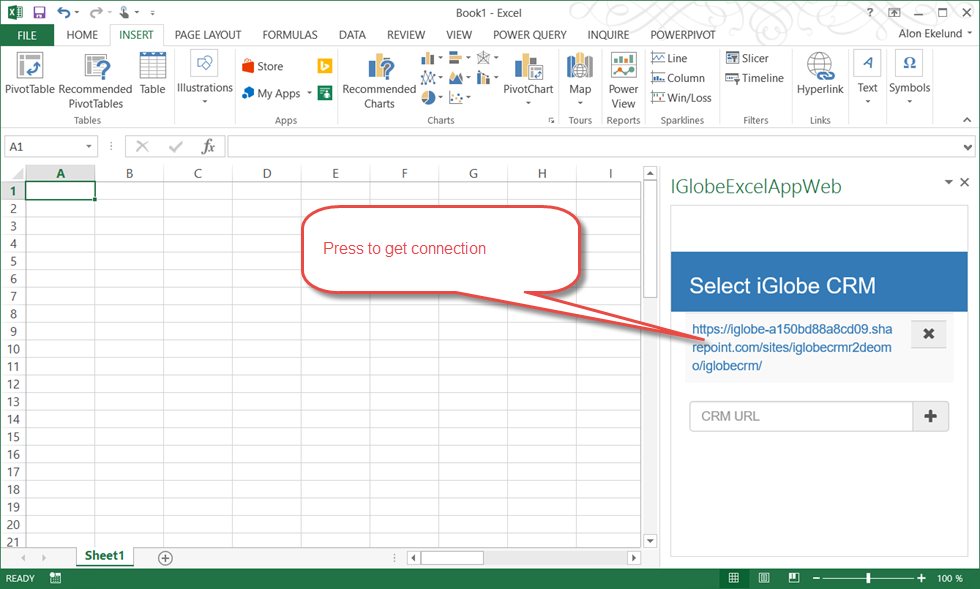The height and width of the screenshot is (589, 980).
Task: Insert a Slicer filter
Action: click(747, 58)
